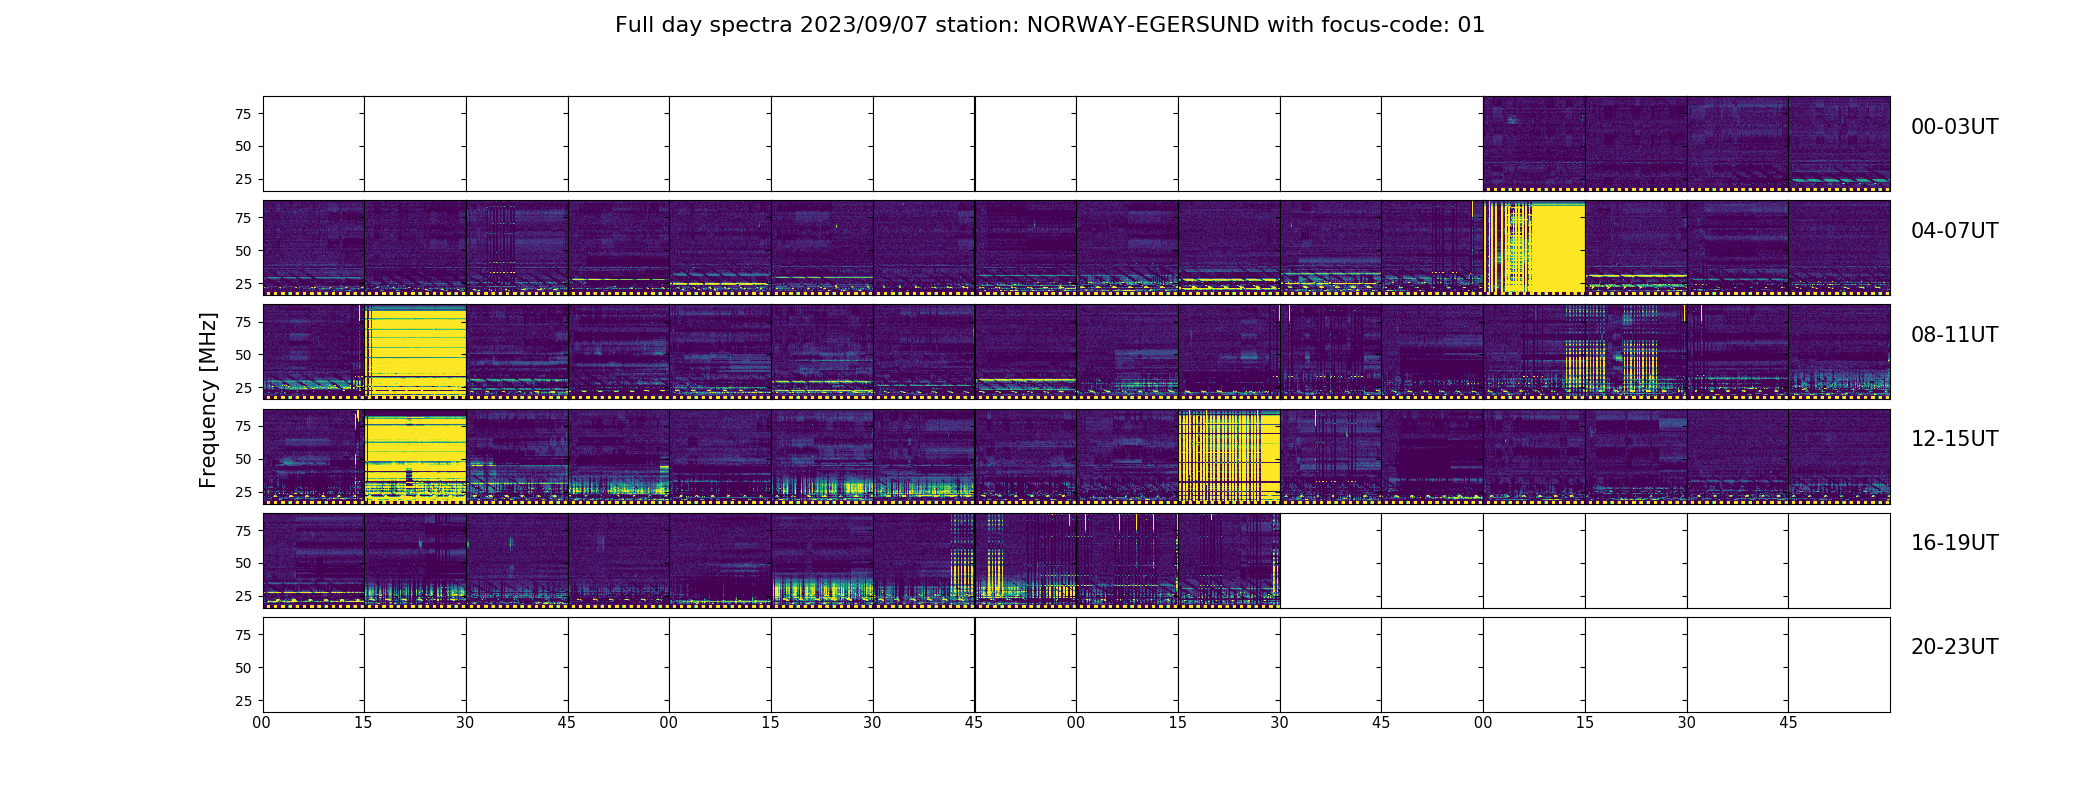Click the "04-07UT" row label
Screen dimensions: 2100x800
tap(1954, 231)
